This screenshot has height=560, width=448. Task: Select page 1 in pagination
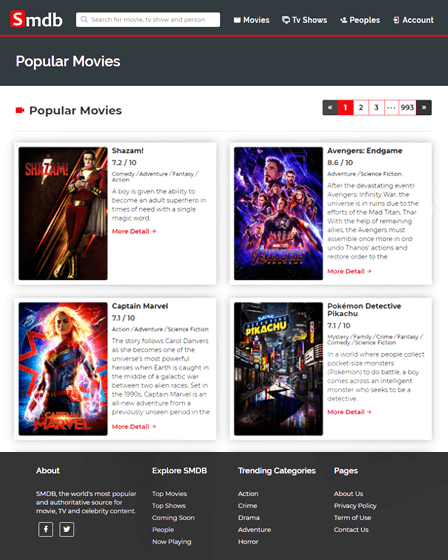345,108
